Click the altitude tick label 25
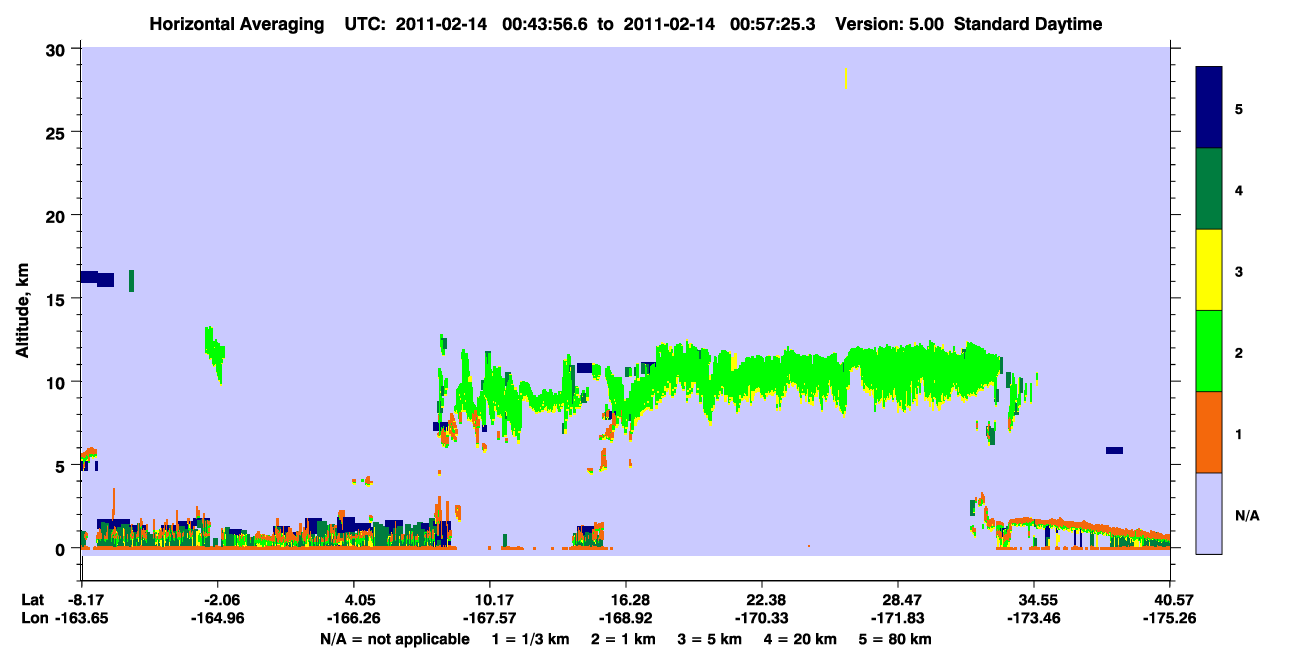The width and height of the screenshot is (1300, 667). click(x=57, y=132)
